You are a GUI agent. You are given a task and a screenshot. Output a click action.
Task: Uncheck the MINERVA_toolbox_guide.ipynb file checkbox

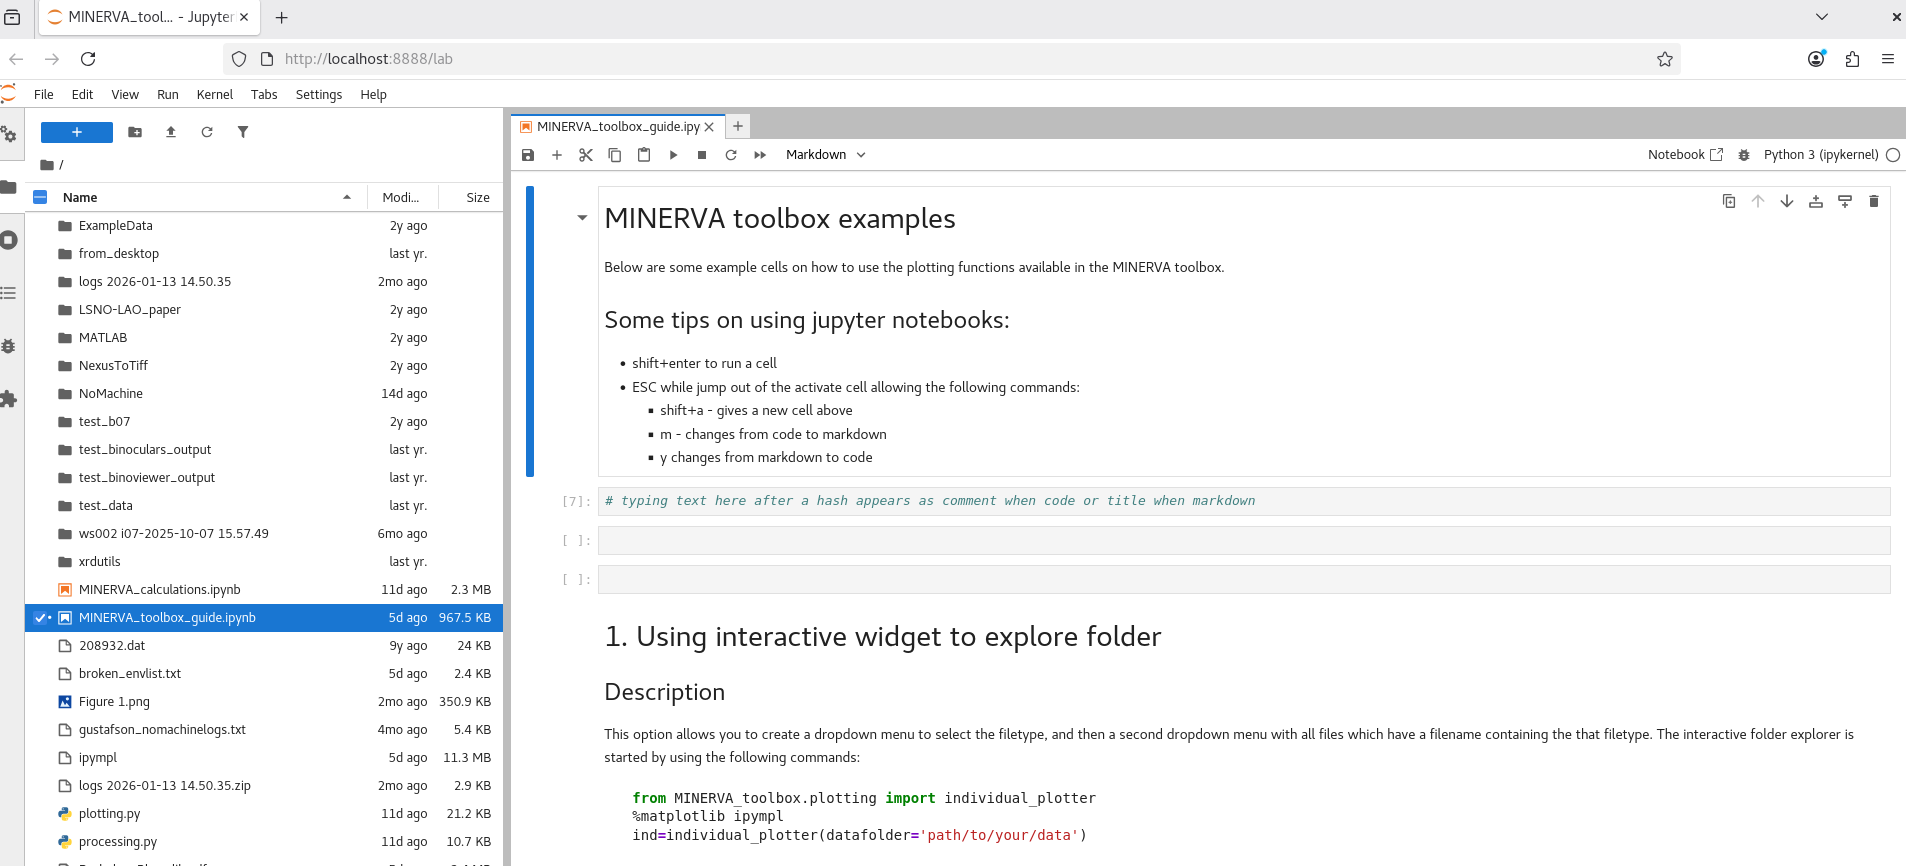pyautogui.click(x=40, y=618)
